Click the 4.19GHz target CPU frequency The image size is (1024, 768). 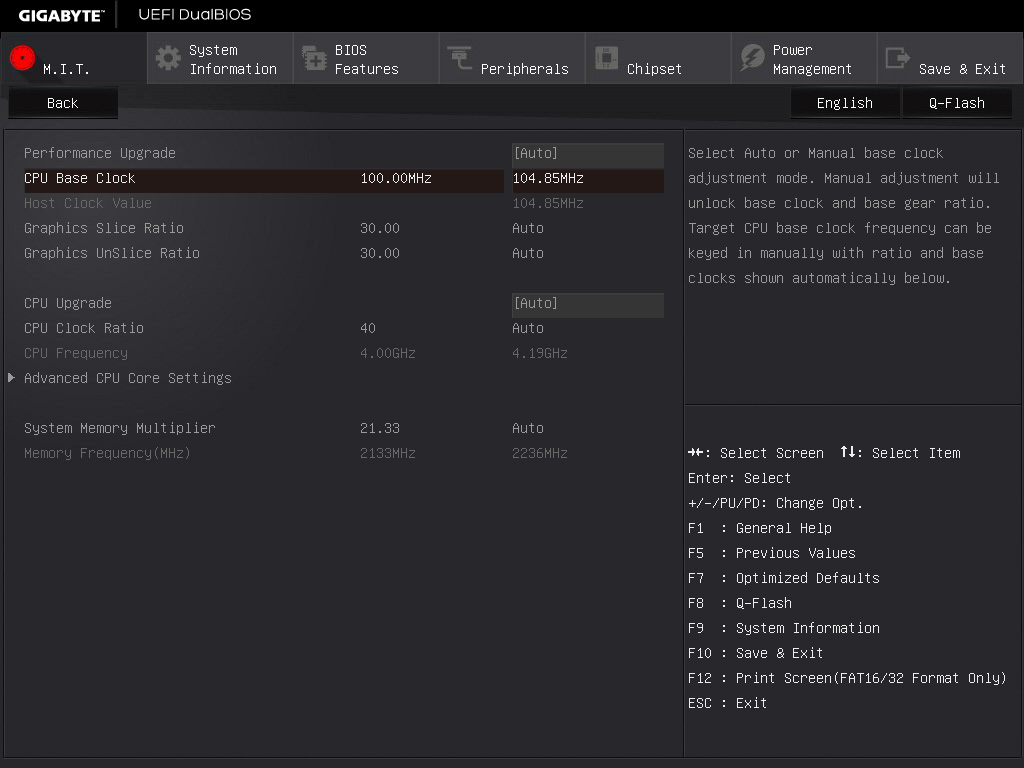pos(539,353)
